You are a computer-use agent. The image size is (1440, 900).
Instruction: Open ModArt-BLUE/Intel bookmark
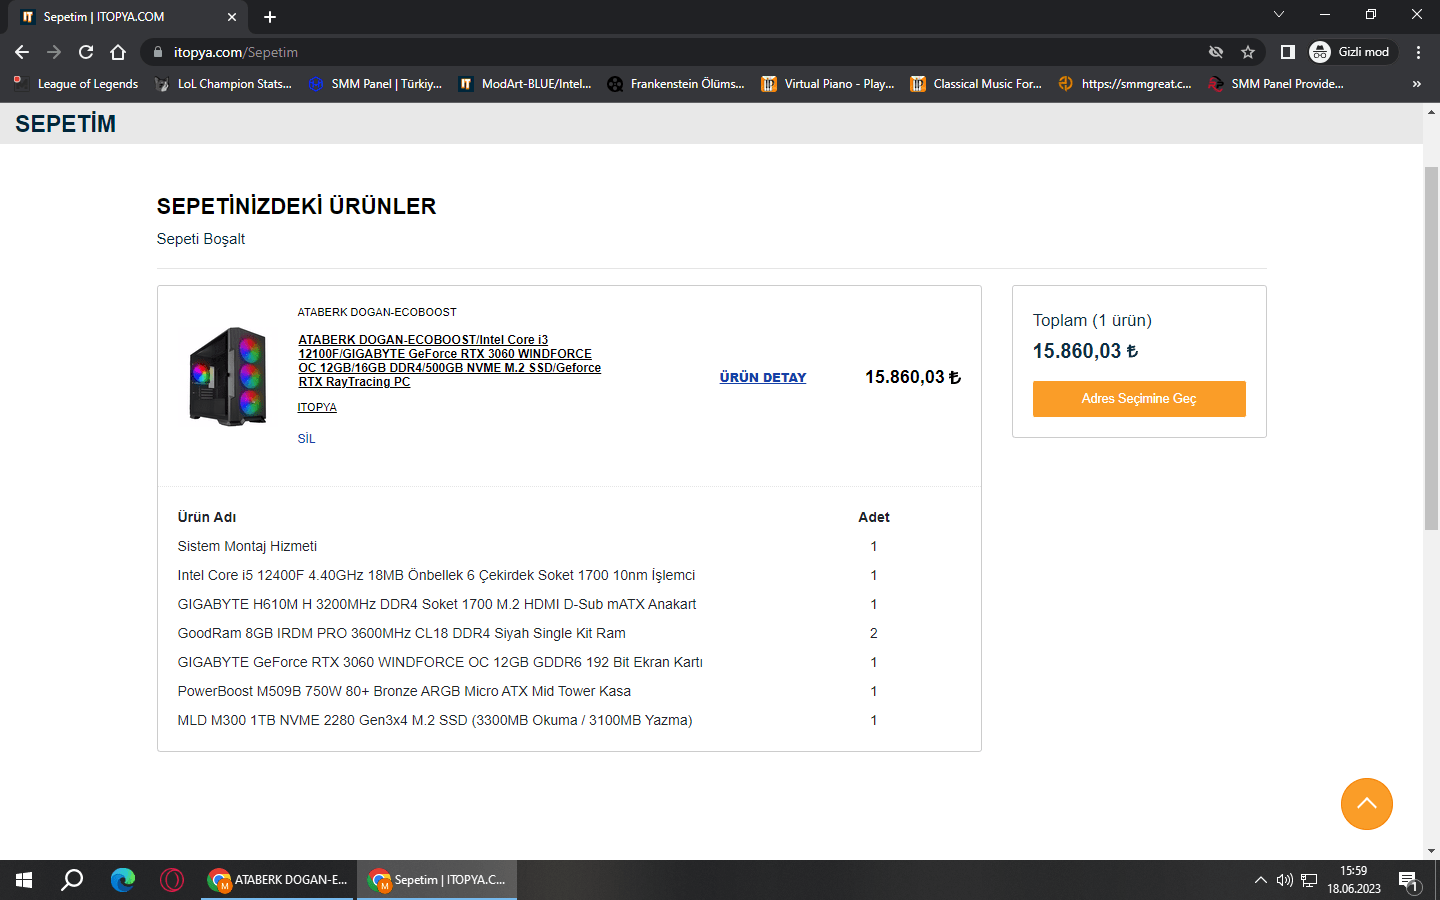point(525,84)
